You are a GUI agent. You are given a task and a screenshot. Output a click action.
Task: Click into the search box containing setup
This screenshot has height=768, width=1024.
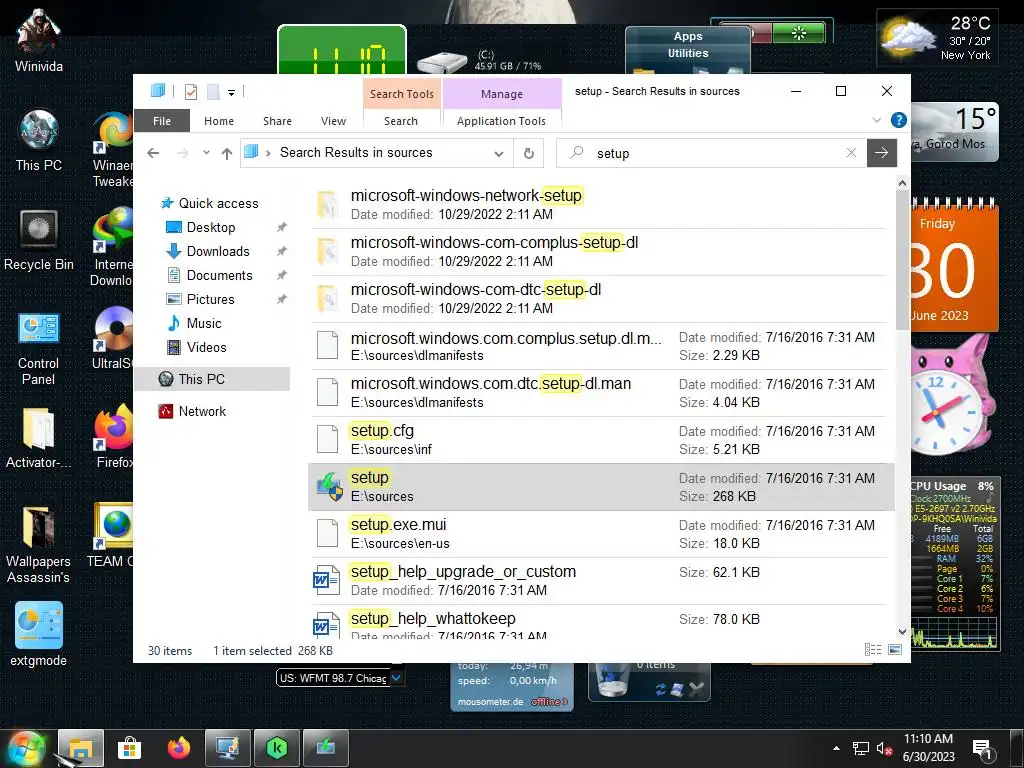(x=712, y=153)
